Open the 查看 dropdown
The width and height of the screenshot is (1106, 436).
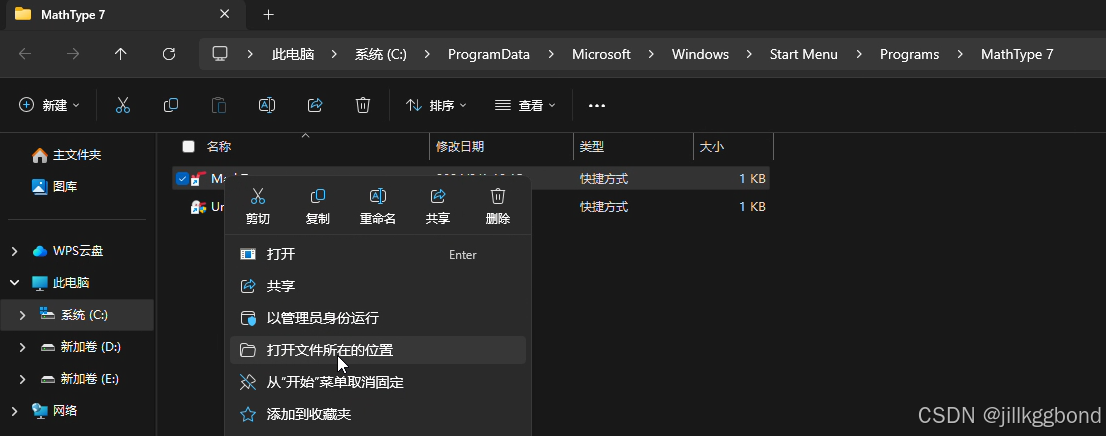point(525,106)
